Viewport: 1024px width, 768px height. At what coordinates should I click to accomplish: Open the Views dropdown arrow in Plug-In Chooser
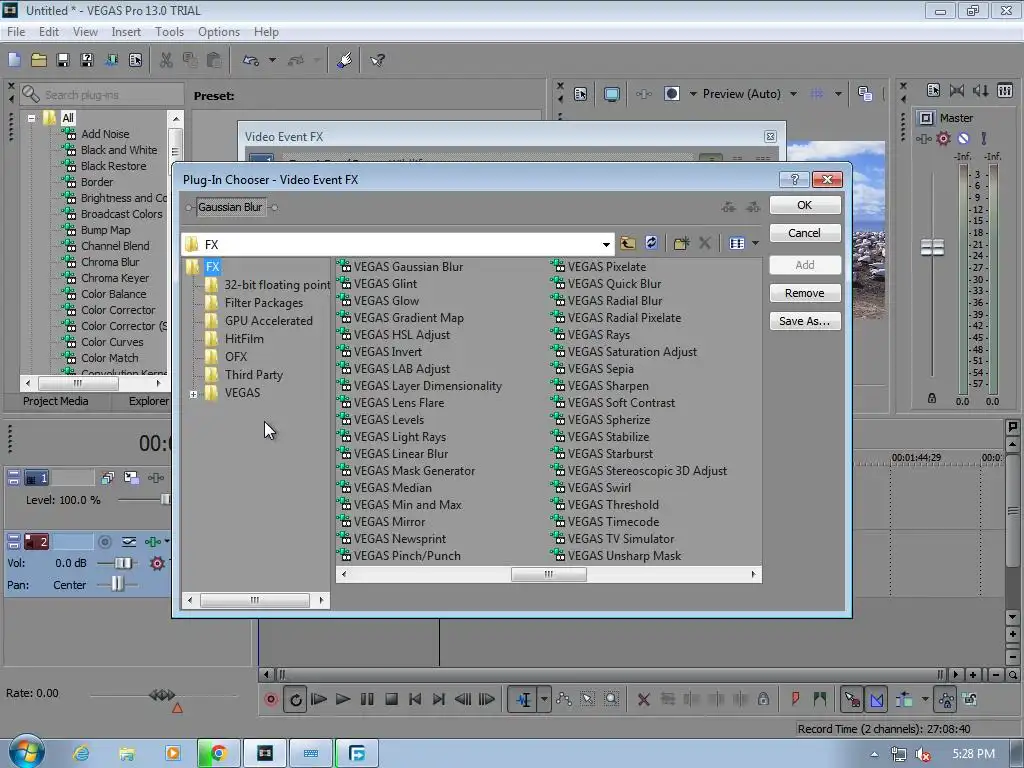point(756,244)
